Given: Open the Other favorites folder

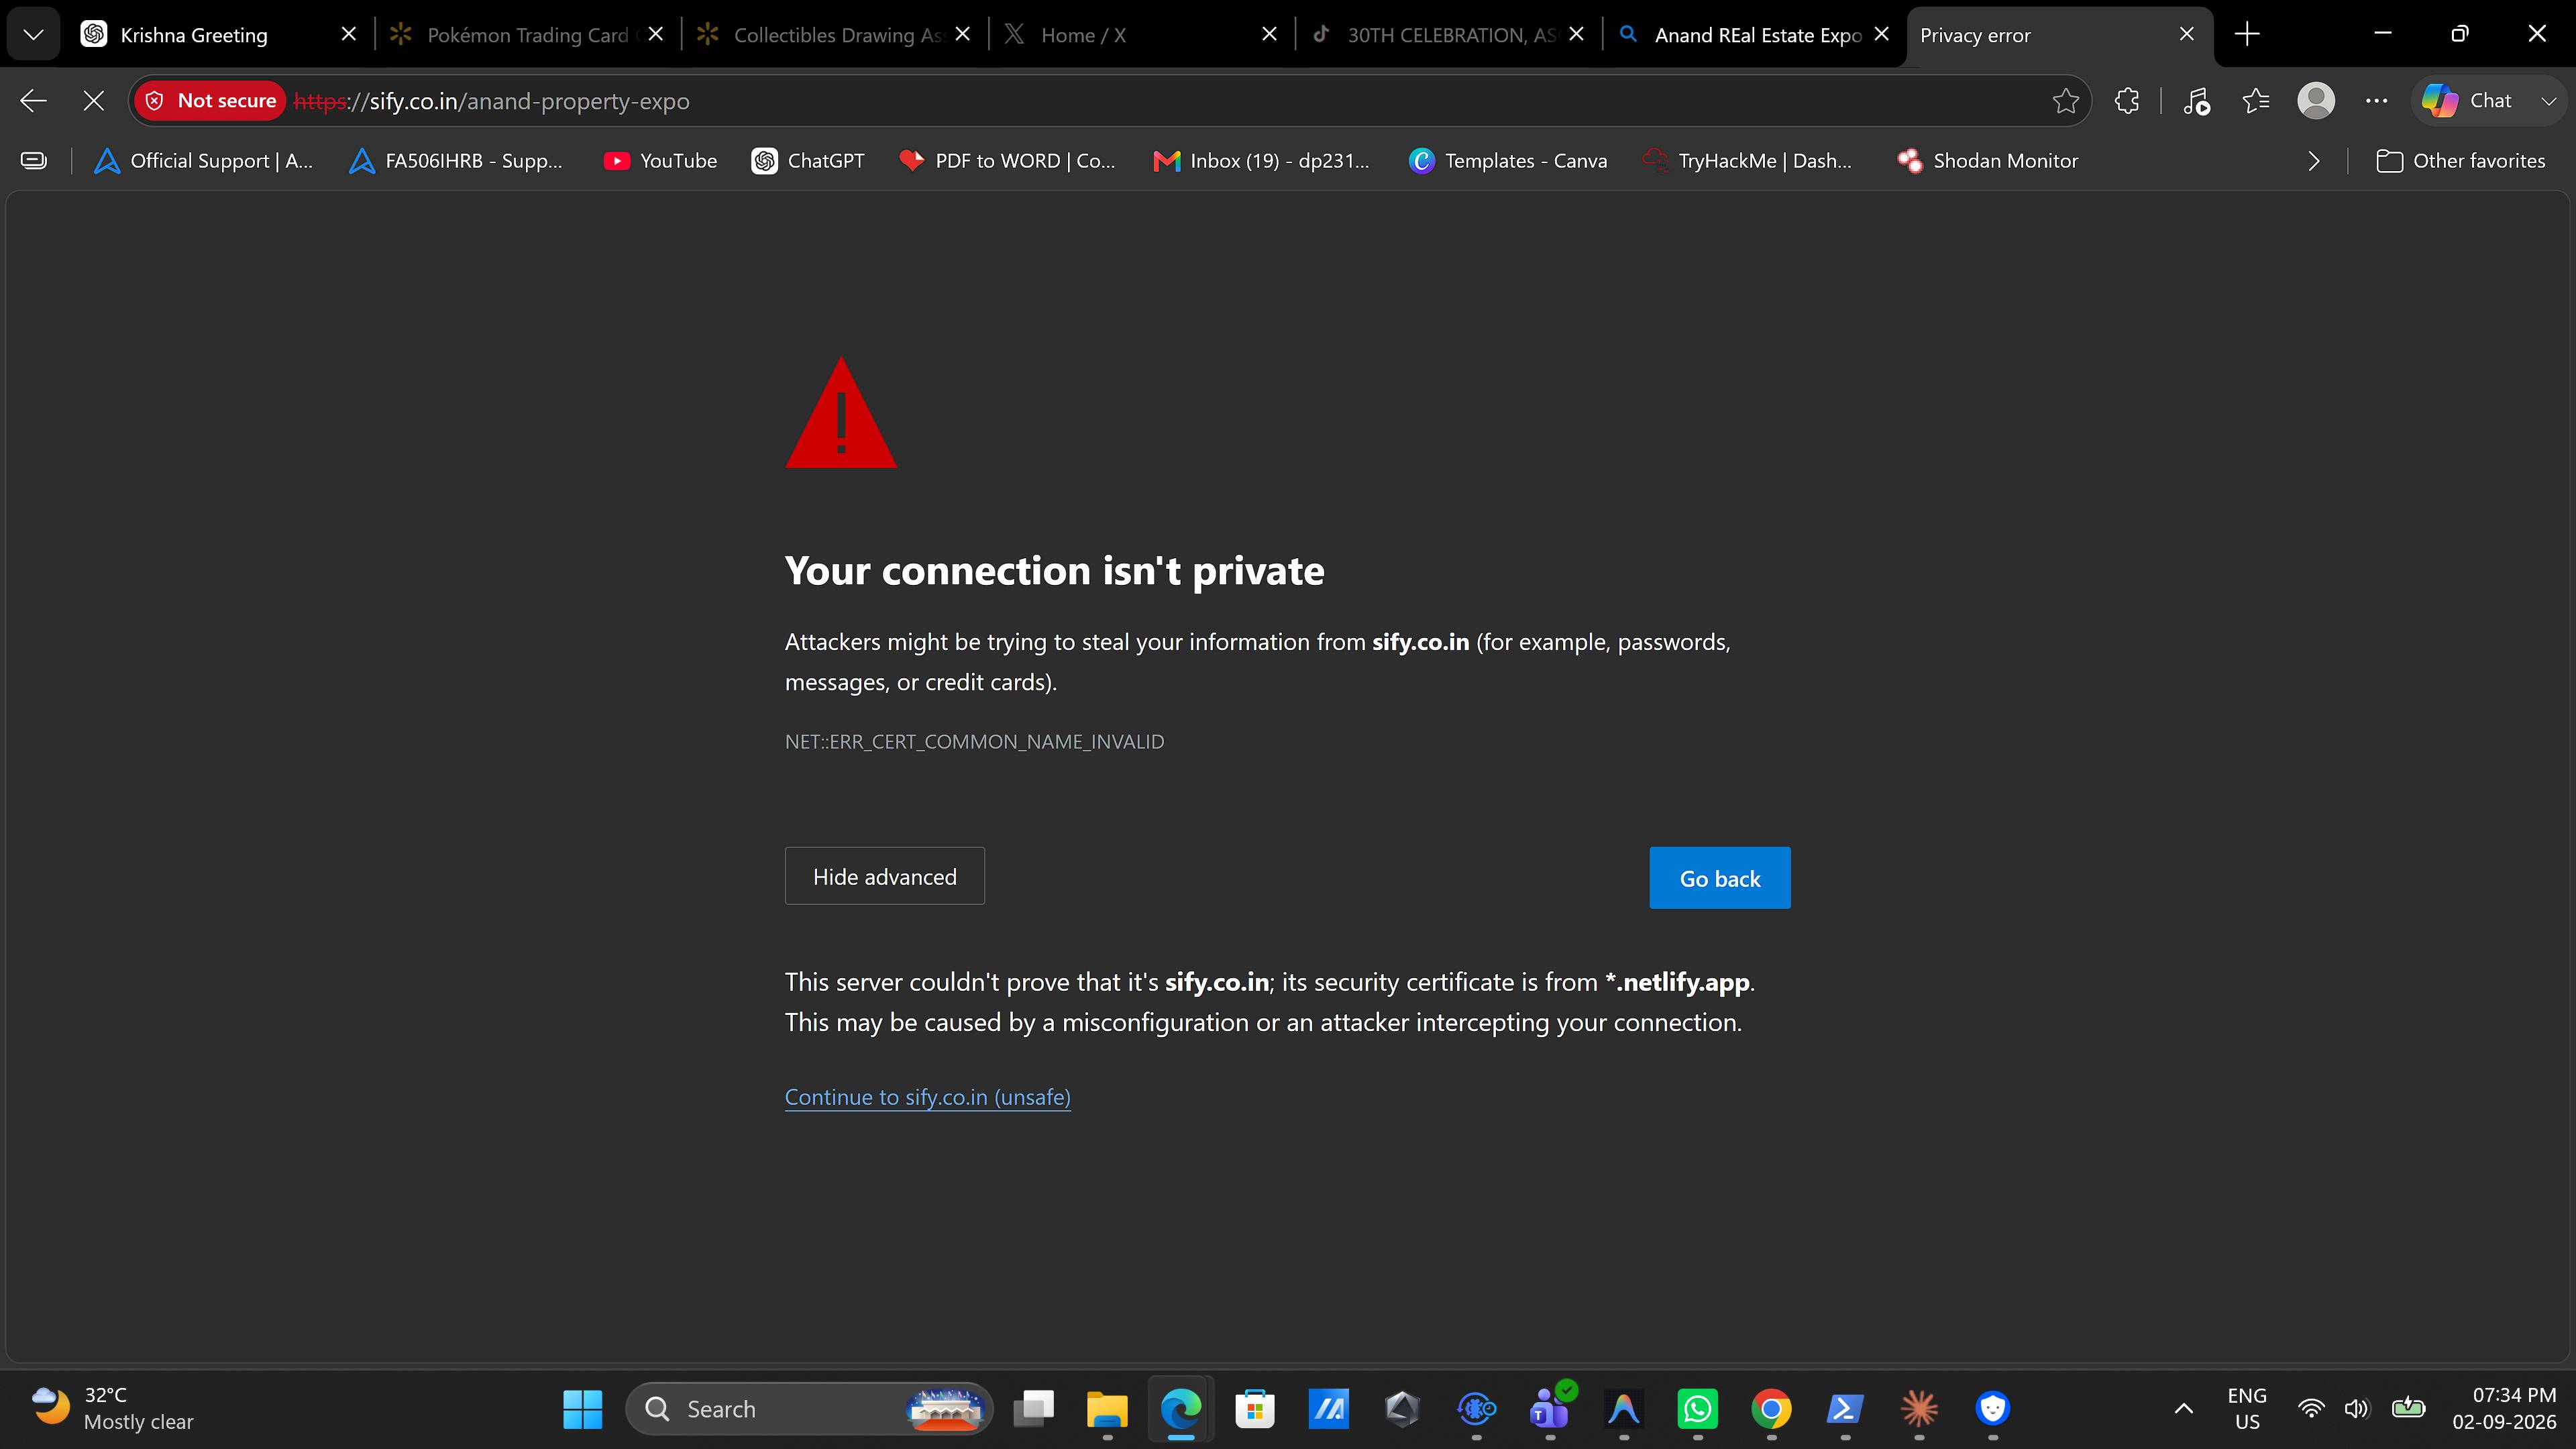Looking at the screenshot, I should (x=2461, y=161).
